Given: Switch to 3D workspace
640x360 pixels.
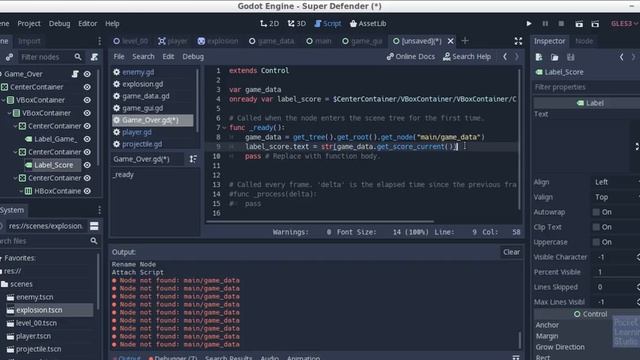Looking at the screenshot, I should (297, 24).
